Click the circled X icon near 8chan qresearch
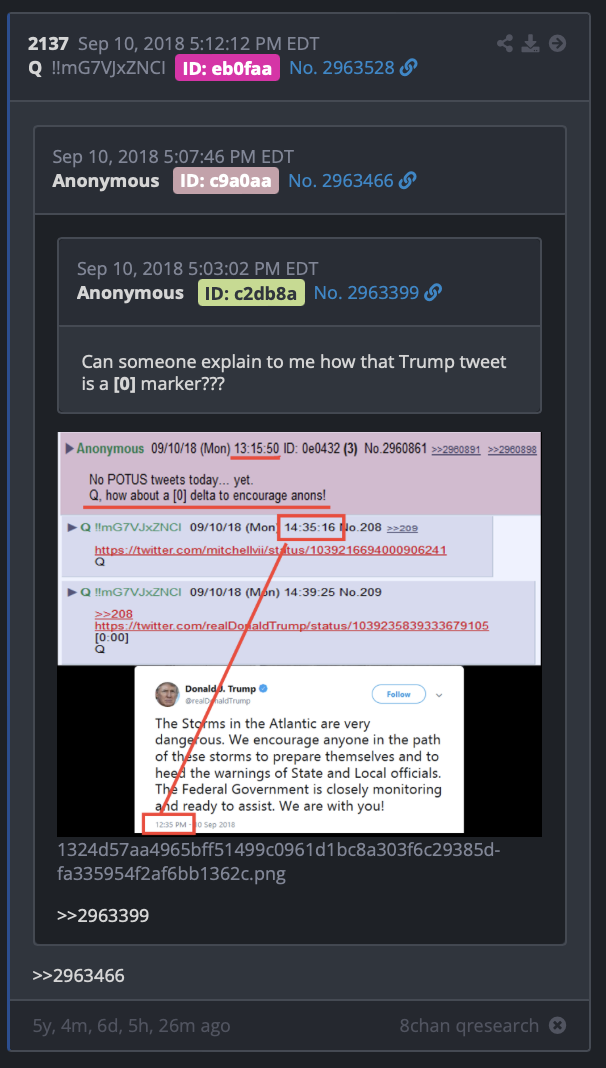Image resolution: width=606 pixels, height=1068 pixels. pyautogui.click(x=557, y=1025)
